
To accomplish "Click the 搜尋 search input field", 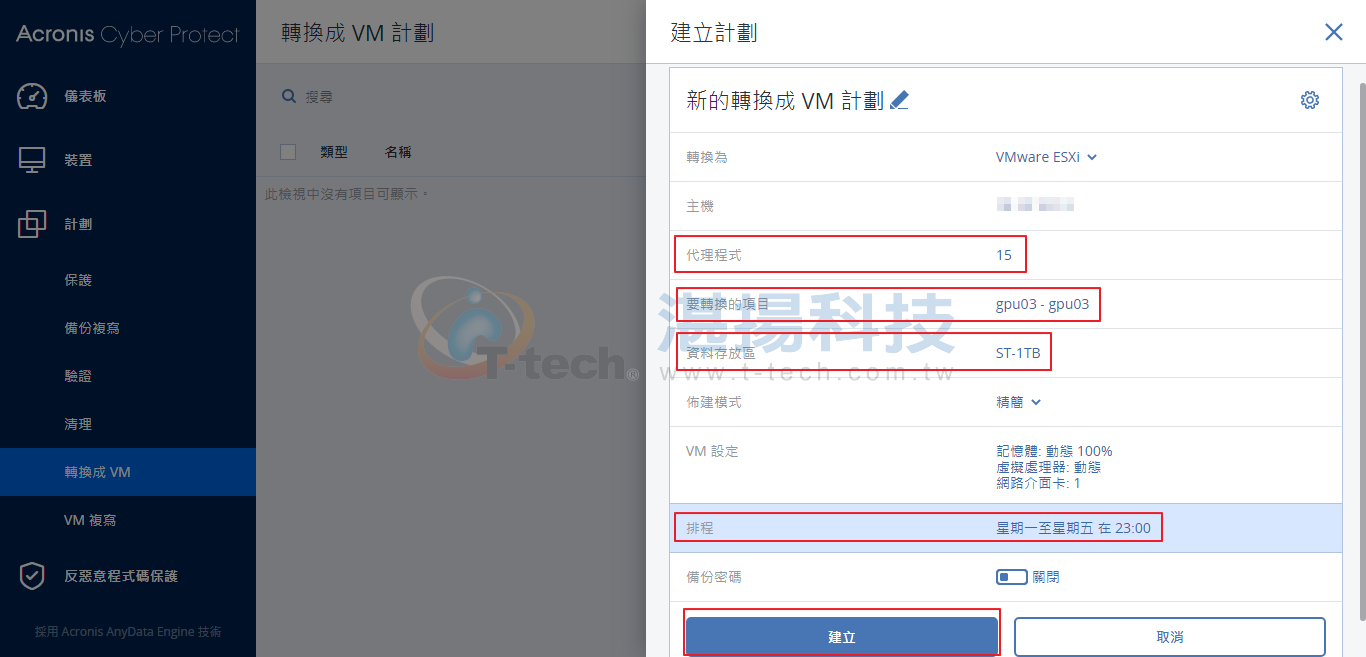I will 460,96.
